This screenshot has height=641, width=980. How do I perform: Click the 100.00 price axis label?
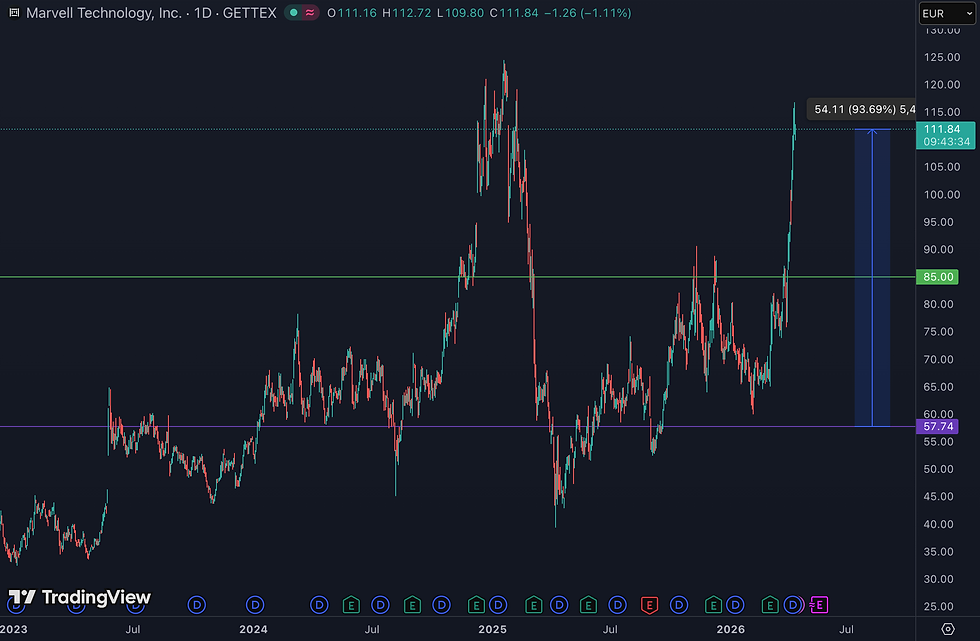point(942,194)
